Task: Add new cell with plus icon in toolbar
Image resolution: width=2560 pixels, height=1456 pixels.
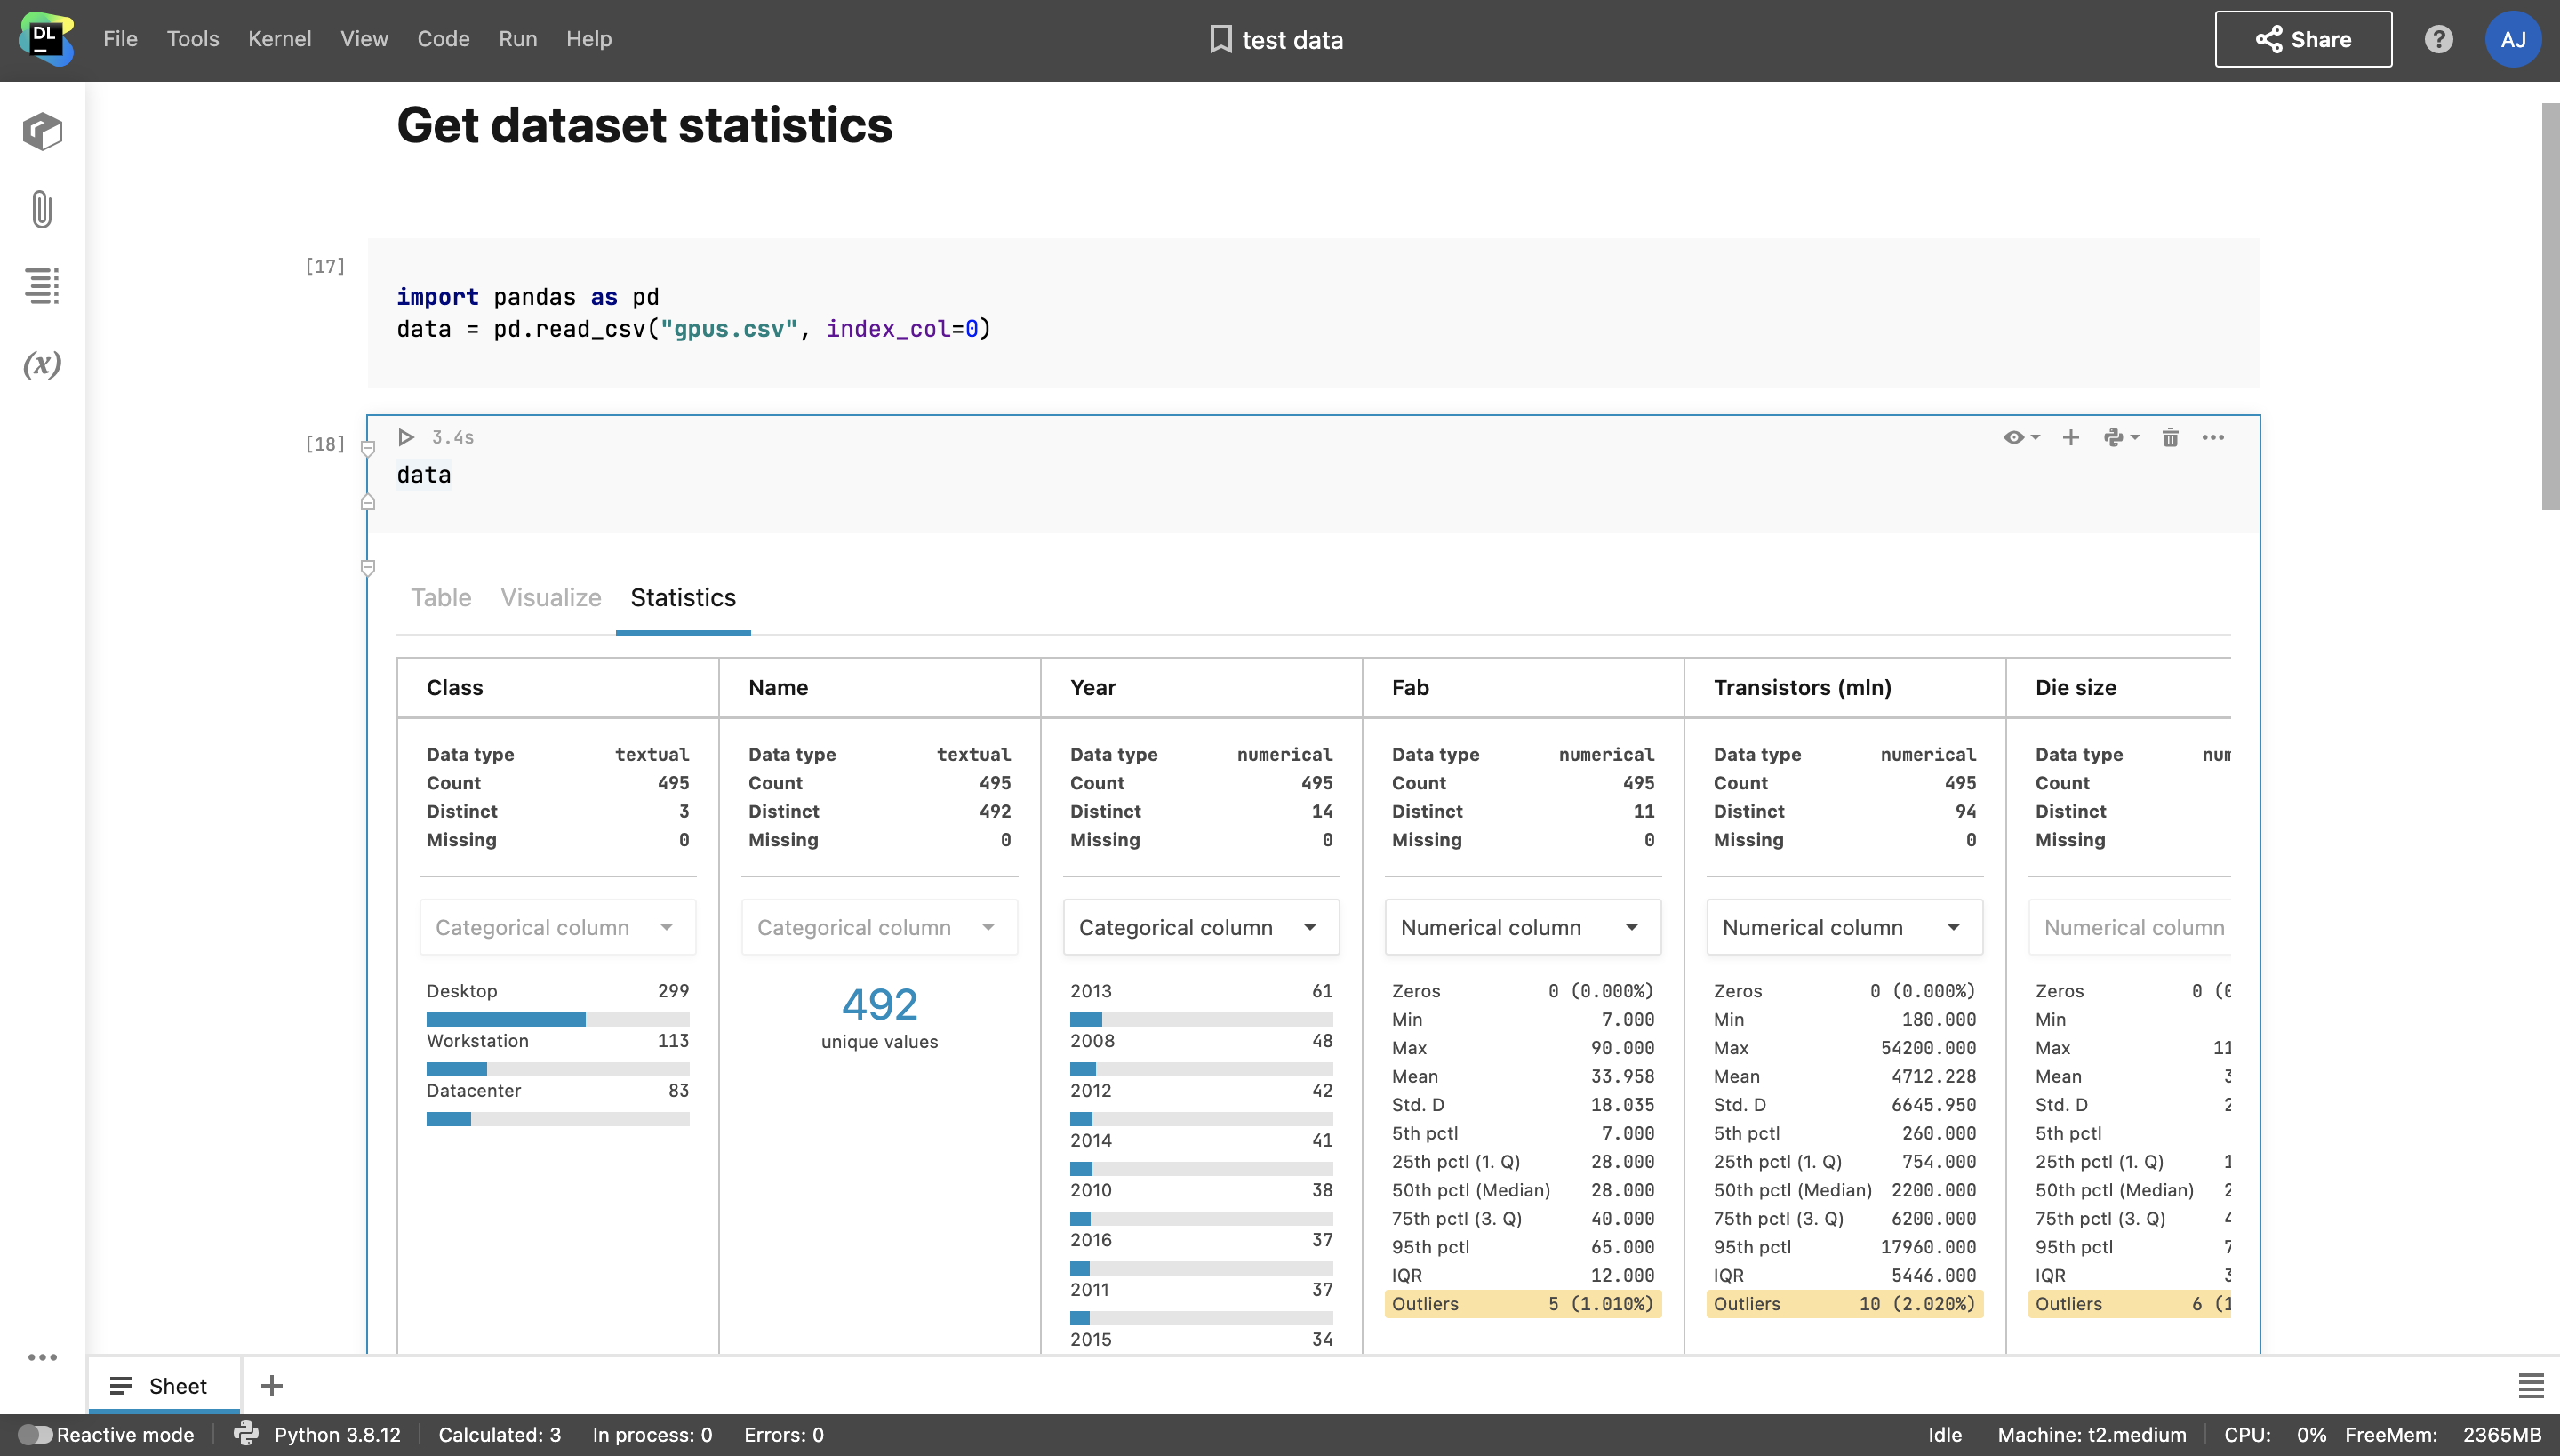Action: (x=2070, y=437)
